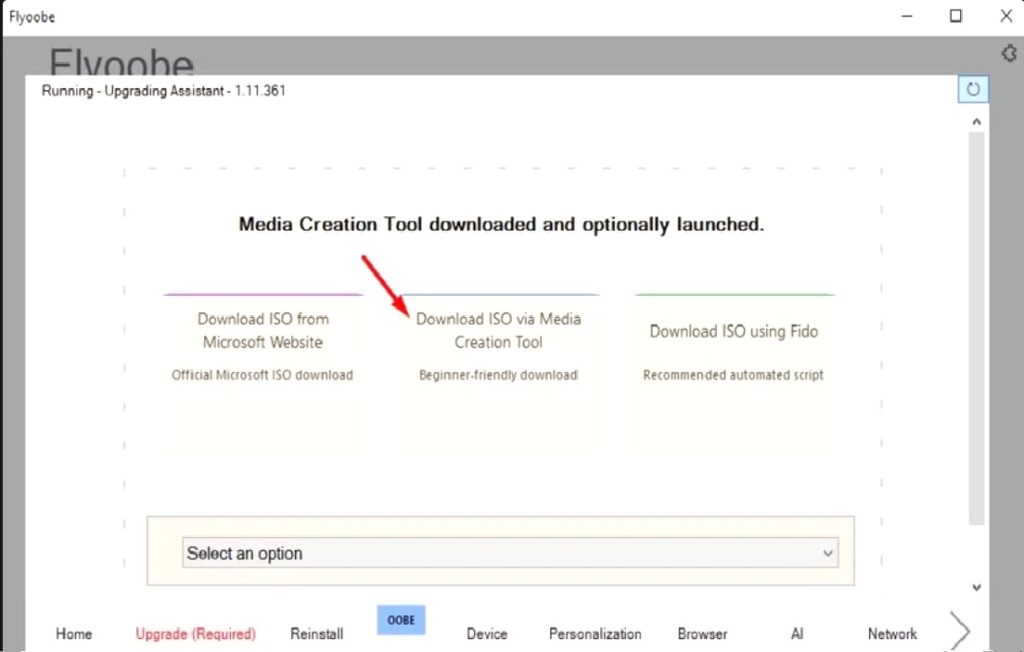This screenshot has height=652, width=1024.
Task: Click the scroll up arrow
Action: (977, 120)
